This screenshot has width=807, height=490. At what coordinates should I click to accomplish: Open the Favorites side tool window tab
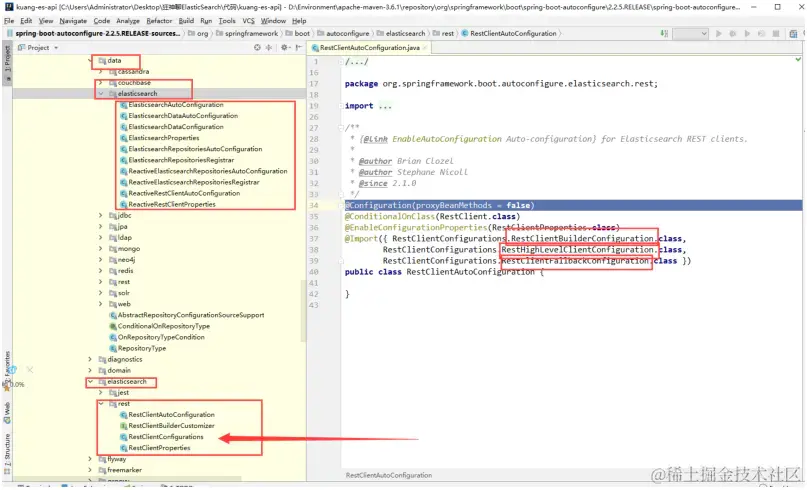pyautogui.click(x=7, y=370)
